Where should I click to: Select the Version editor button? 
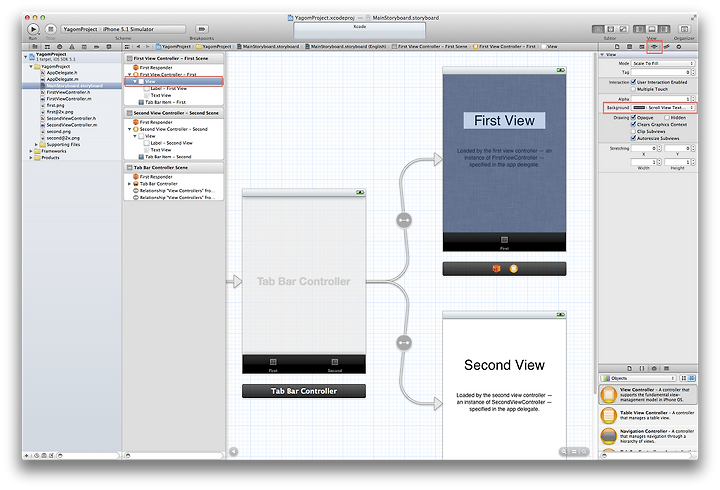pyautogui.click(x=623, y=29)
